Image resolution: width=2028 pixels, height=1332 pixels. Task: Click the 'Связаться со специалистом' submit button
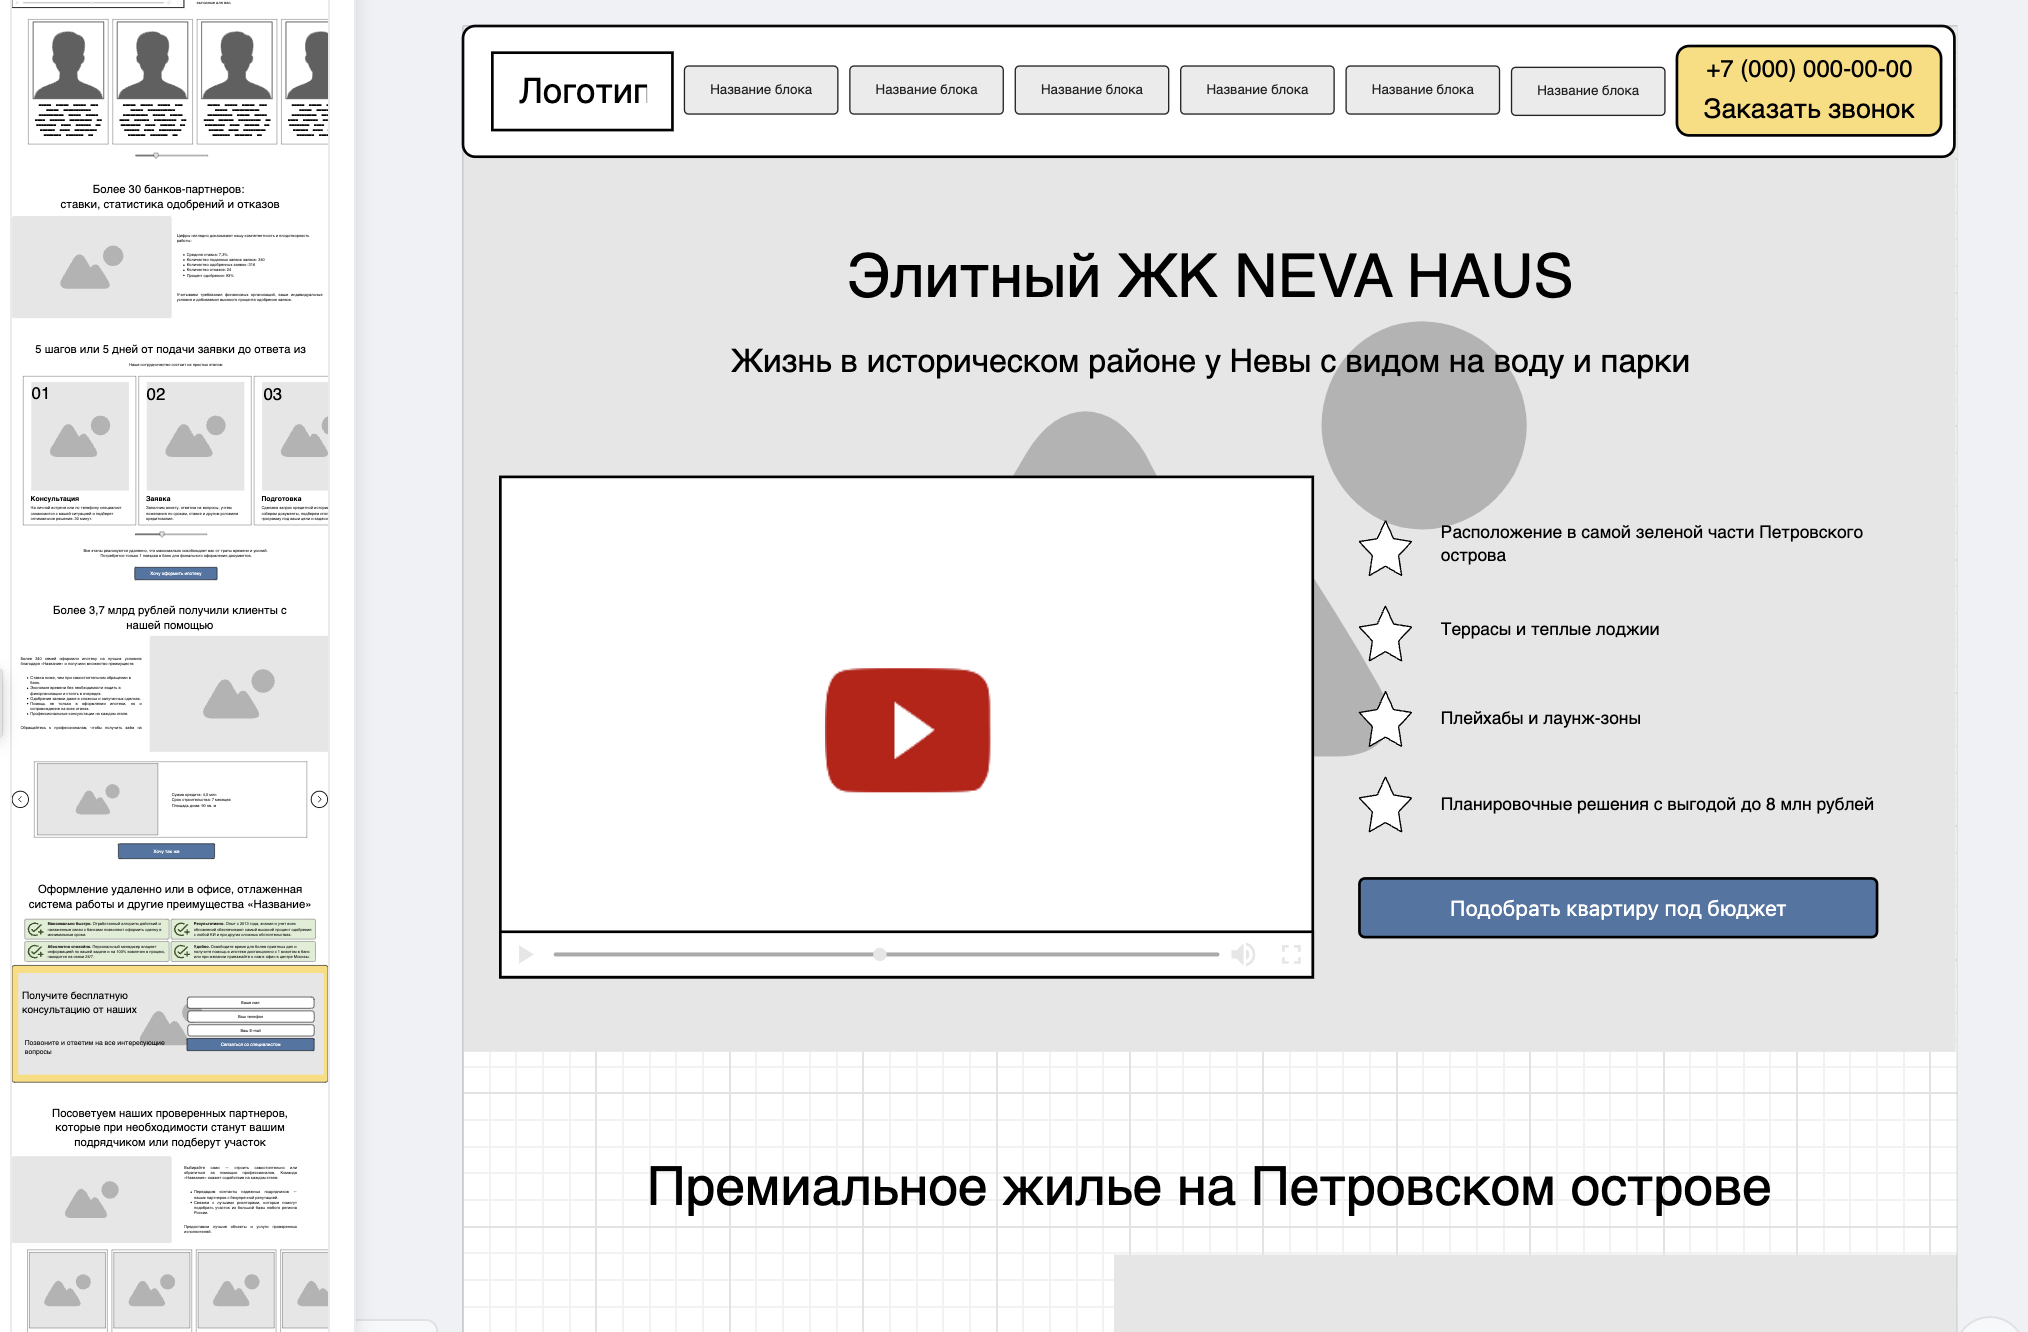(x=250, y=1044)
